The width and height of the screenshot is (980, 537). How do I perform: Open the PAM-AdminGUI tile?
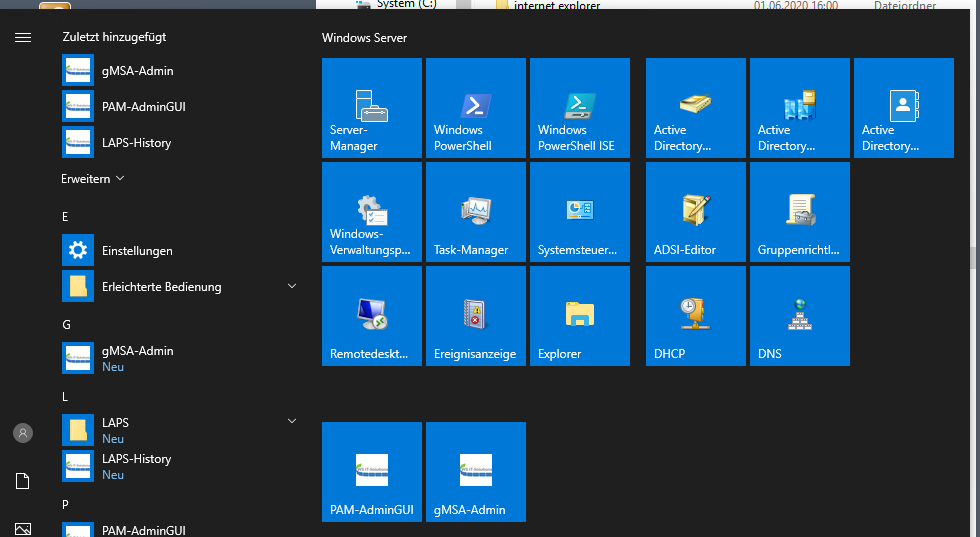pyautogui.click(x=372, y=472)
